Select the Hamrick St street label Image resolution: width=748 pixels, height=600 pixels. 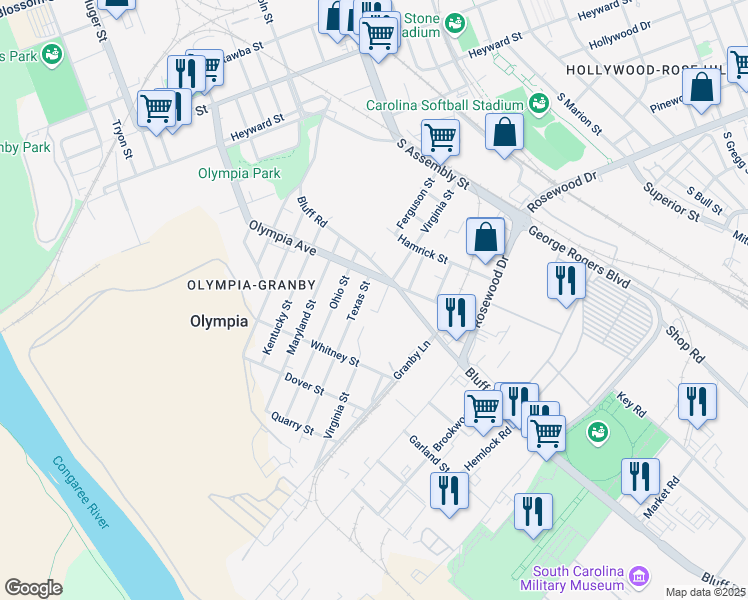coord(423,249)
